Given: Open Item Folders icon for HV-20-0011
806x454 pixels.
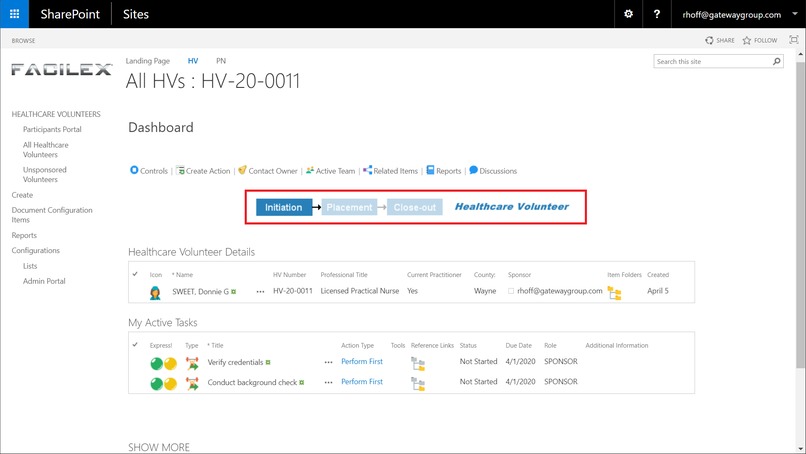Looking at the screenshot, I should [614, 293].
